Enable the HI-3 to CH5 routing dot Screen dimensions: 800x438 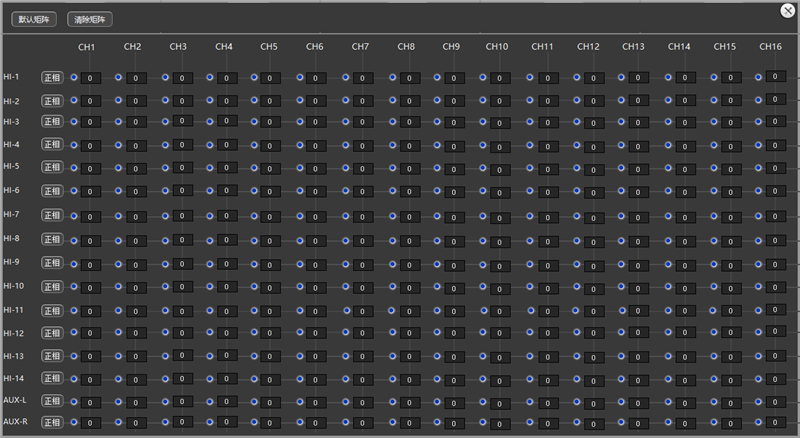[254, 122]
